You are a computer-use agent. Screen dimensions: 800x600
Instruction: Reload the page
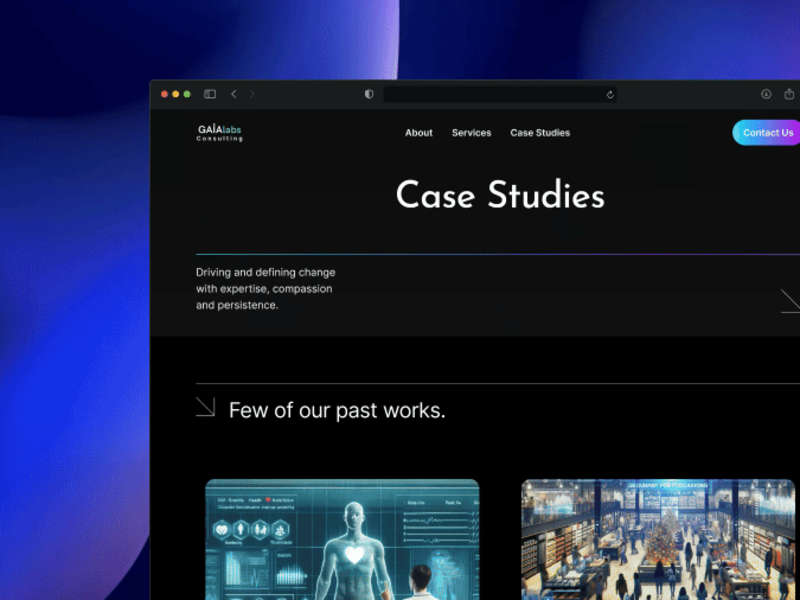tap(610, 94)
